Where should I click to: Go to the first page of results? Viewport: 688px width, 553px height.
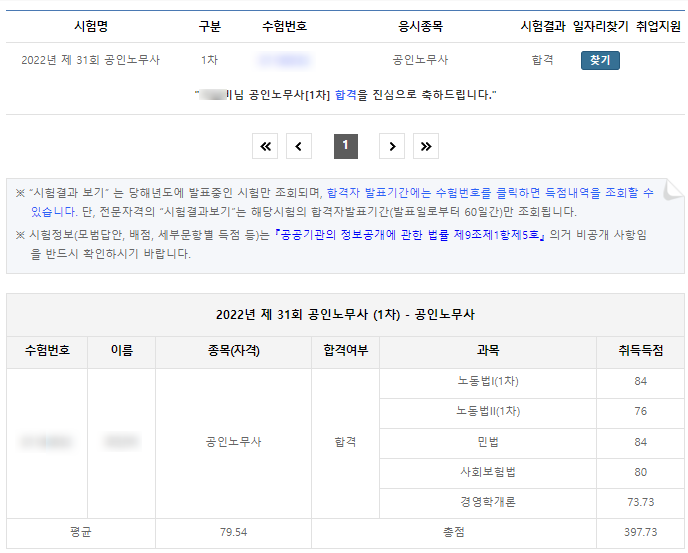tap(265, 146)
